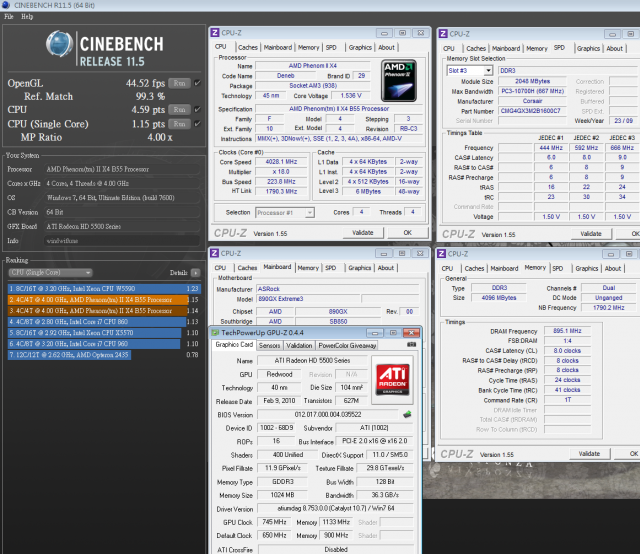Open the Memory tab in the SPD CPU-Z window

pos(536,49)
